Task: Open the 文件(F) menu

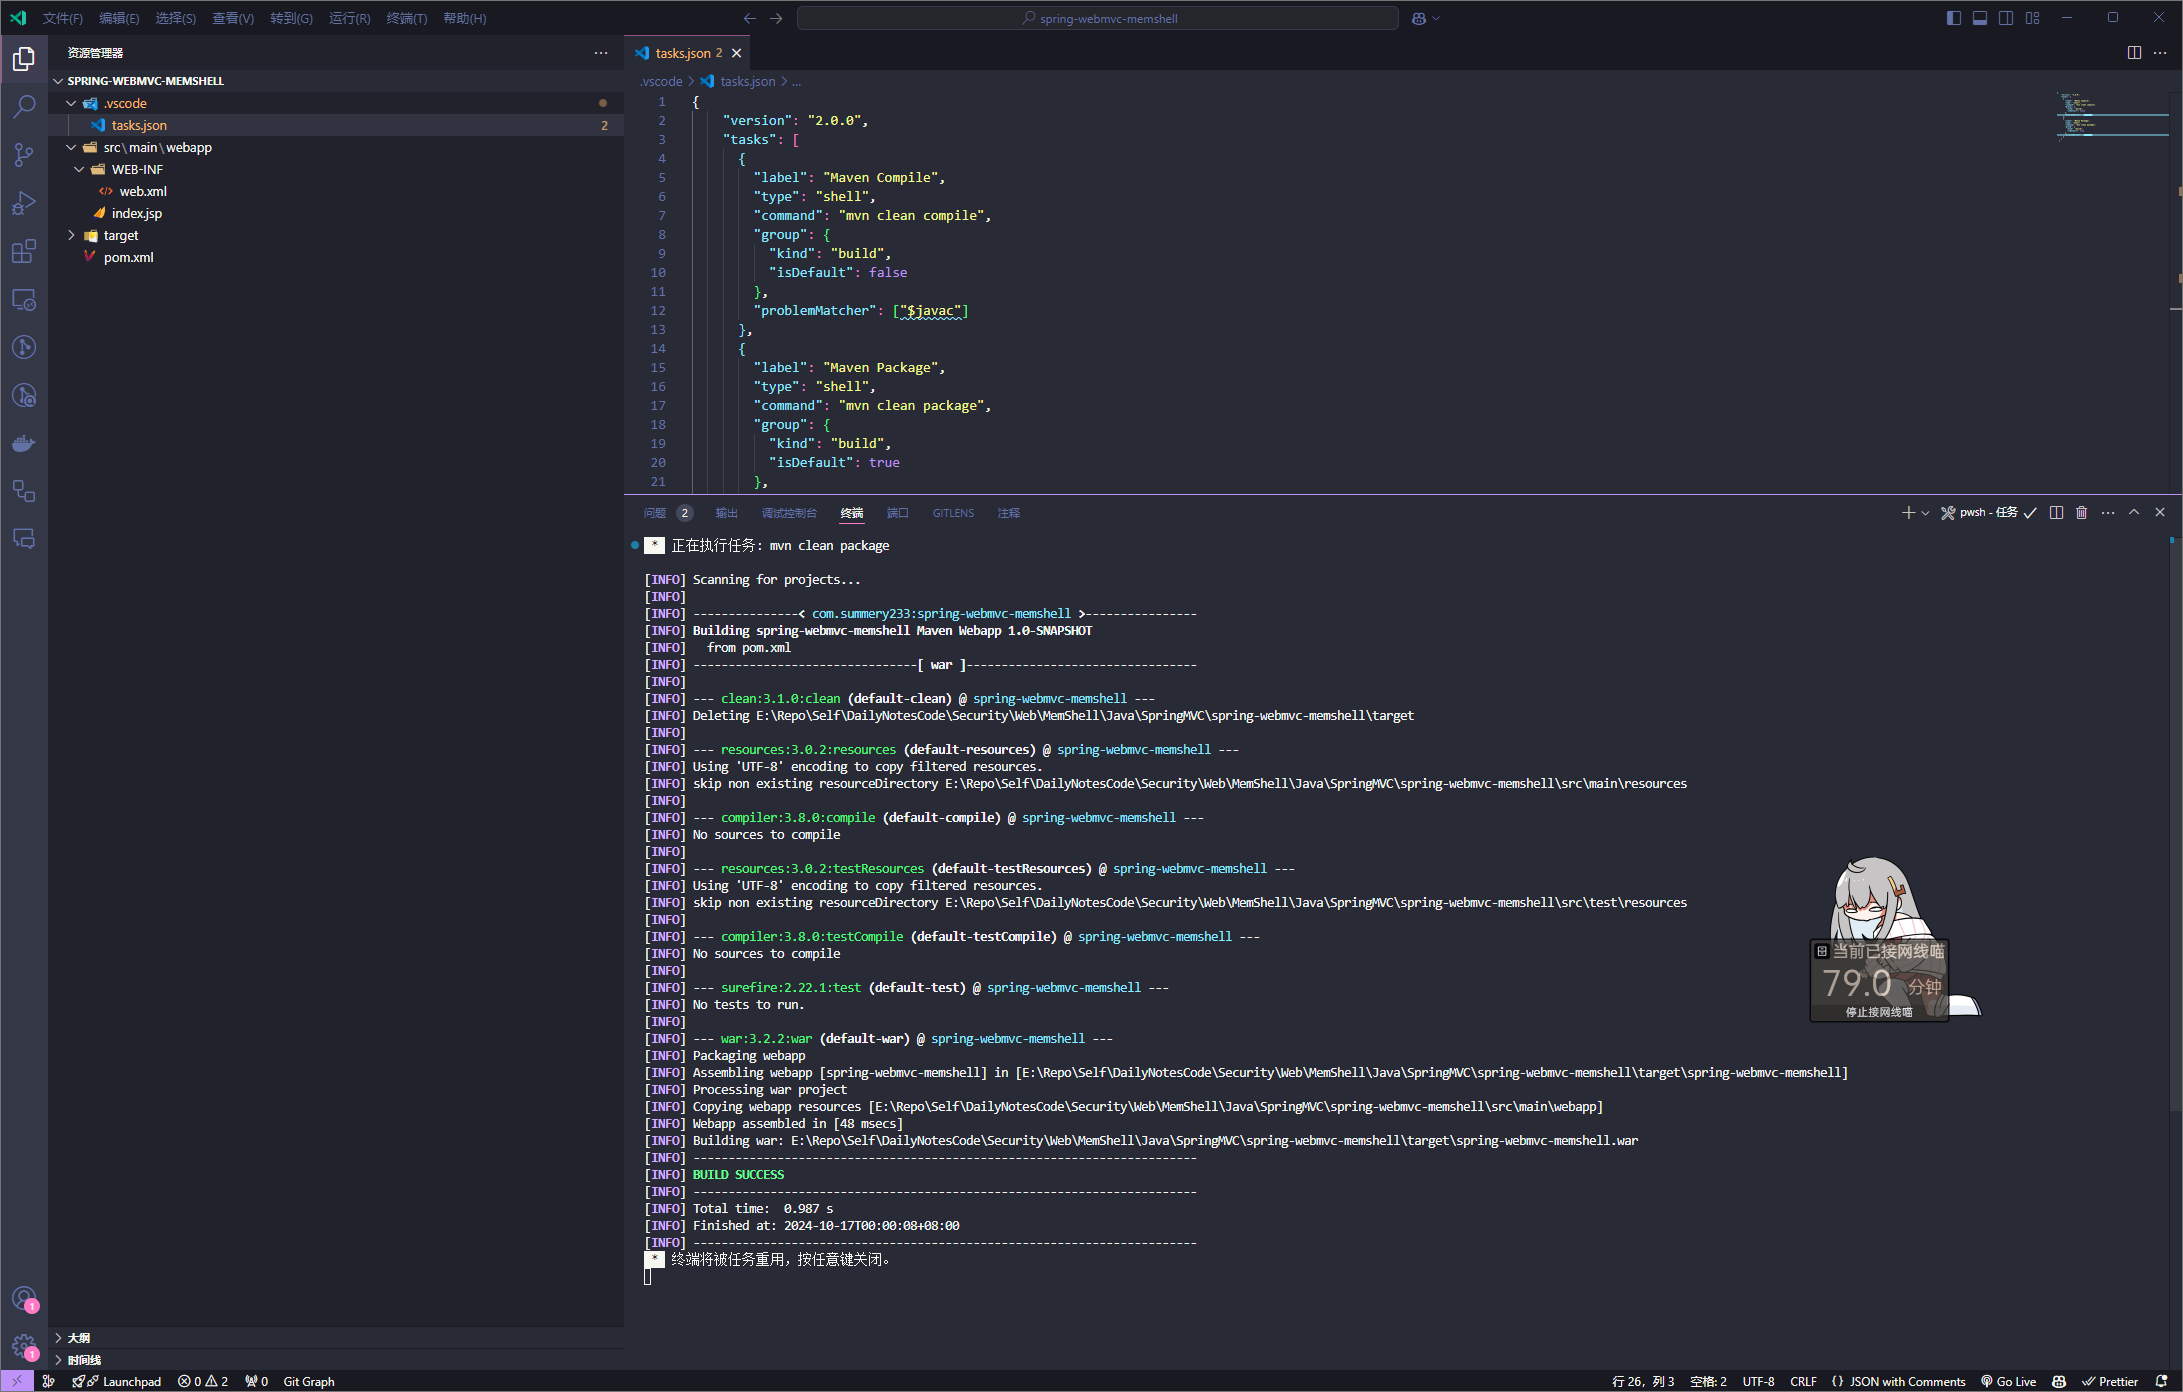Action: pos(62,18)
